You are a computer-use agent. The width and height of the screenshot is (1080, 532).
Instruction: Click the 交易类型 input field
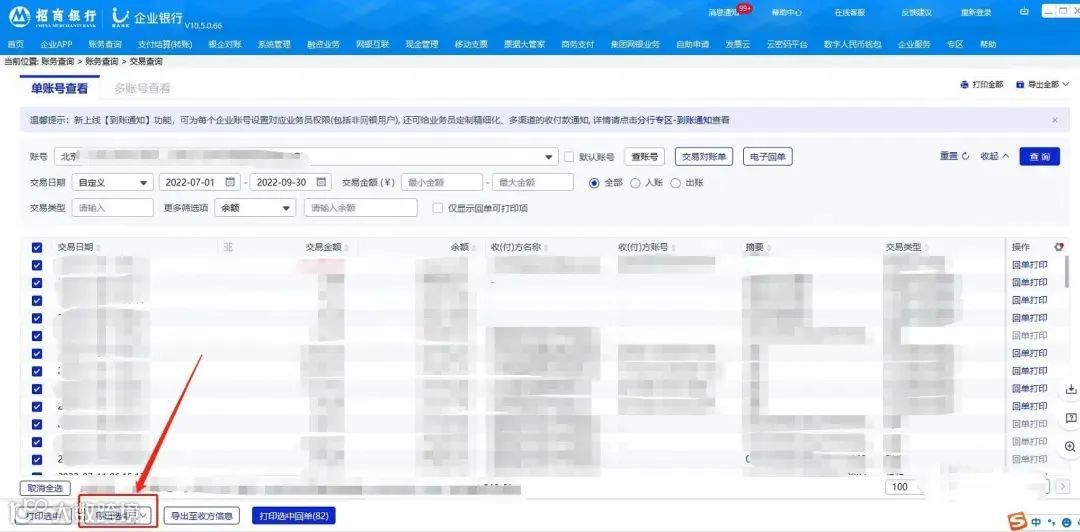click(x=112, y=207)
